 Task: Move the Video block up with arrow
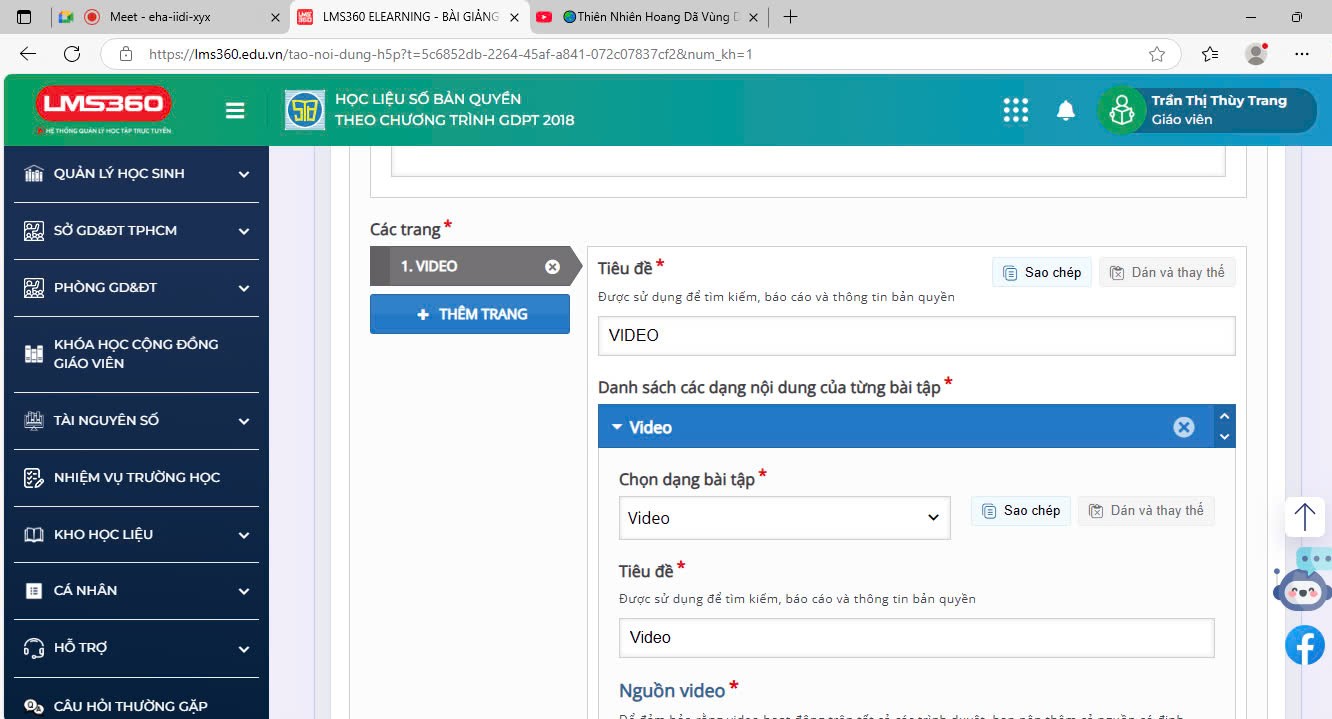click(x=1224, y=416)
